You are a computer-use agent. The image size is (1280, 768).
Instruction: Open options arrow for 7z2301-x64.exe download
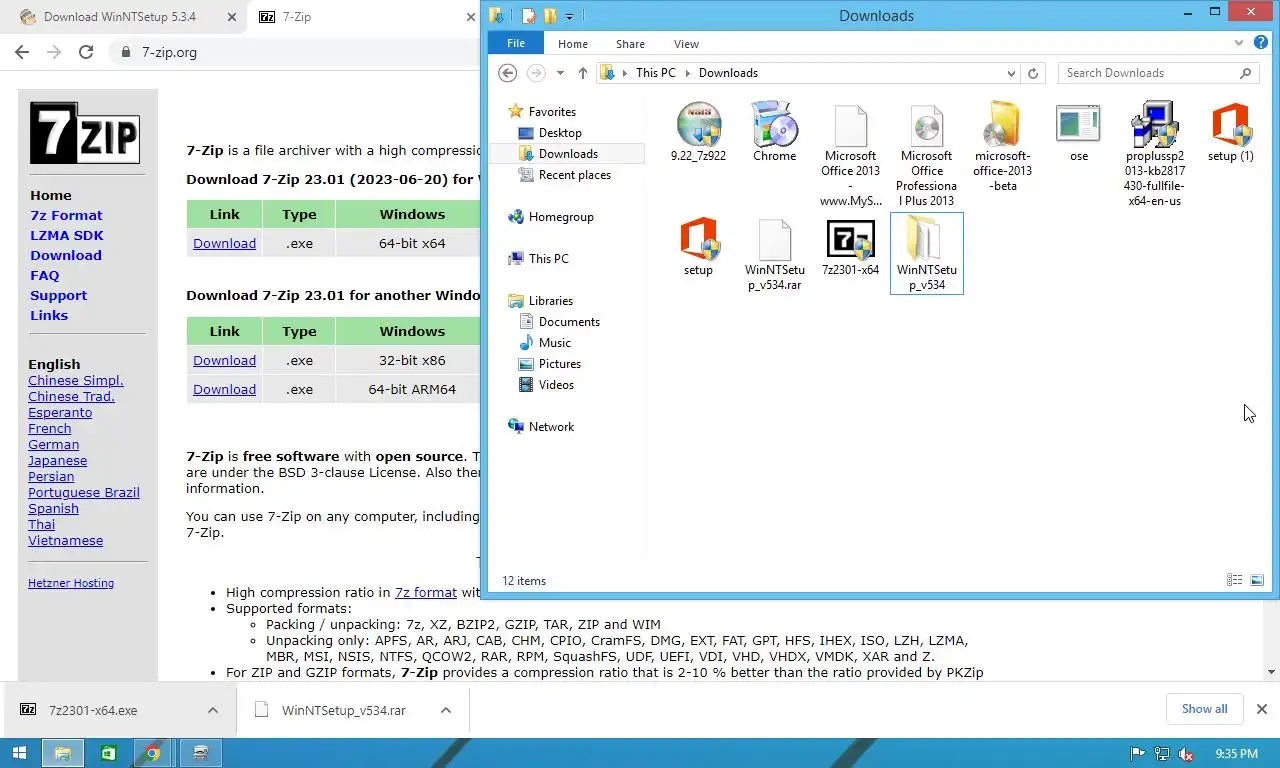pyautogui.click(x=212, y=710)
